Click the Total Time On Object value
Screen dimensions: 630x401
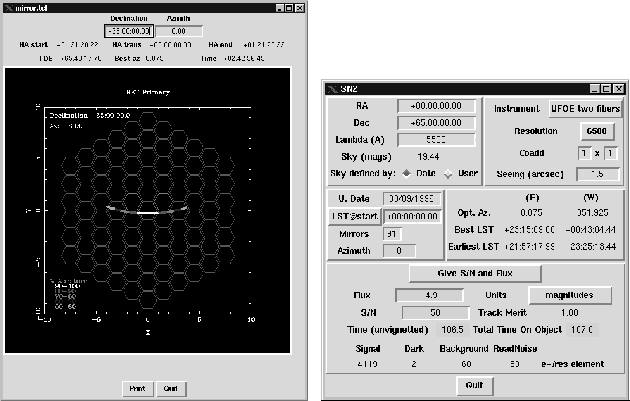[x=582, y=330]
